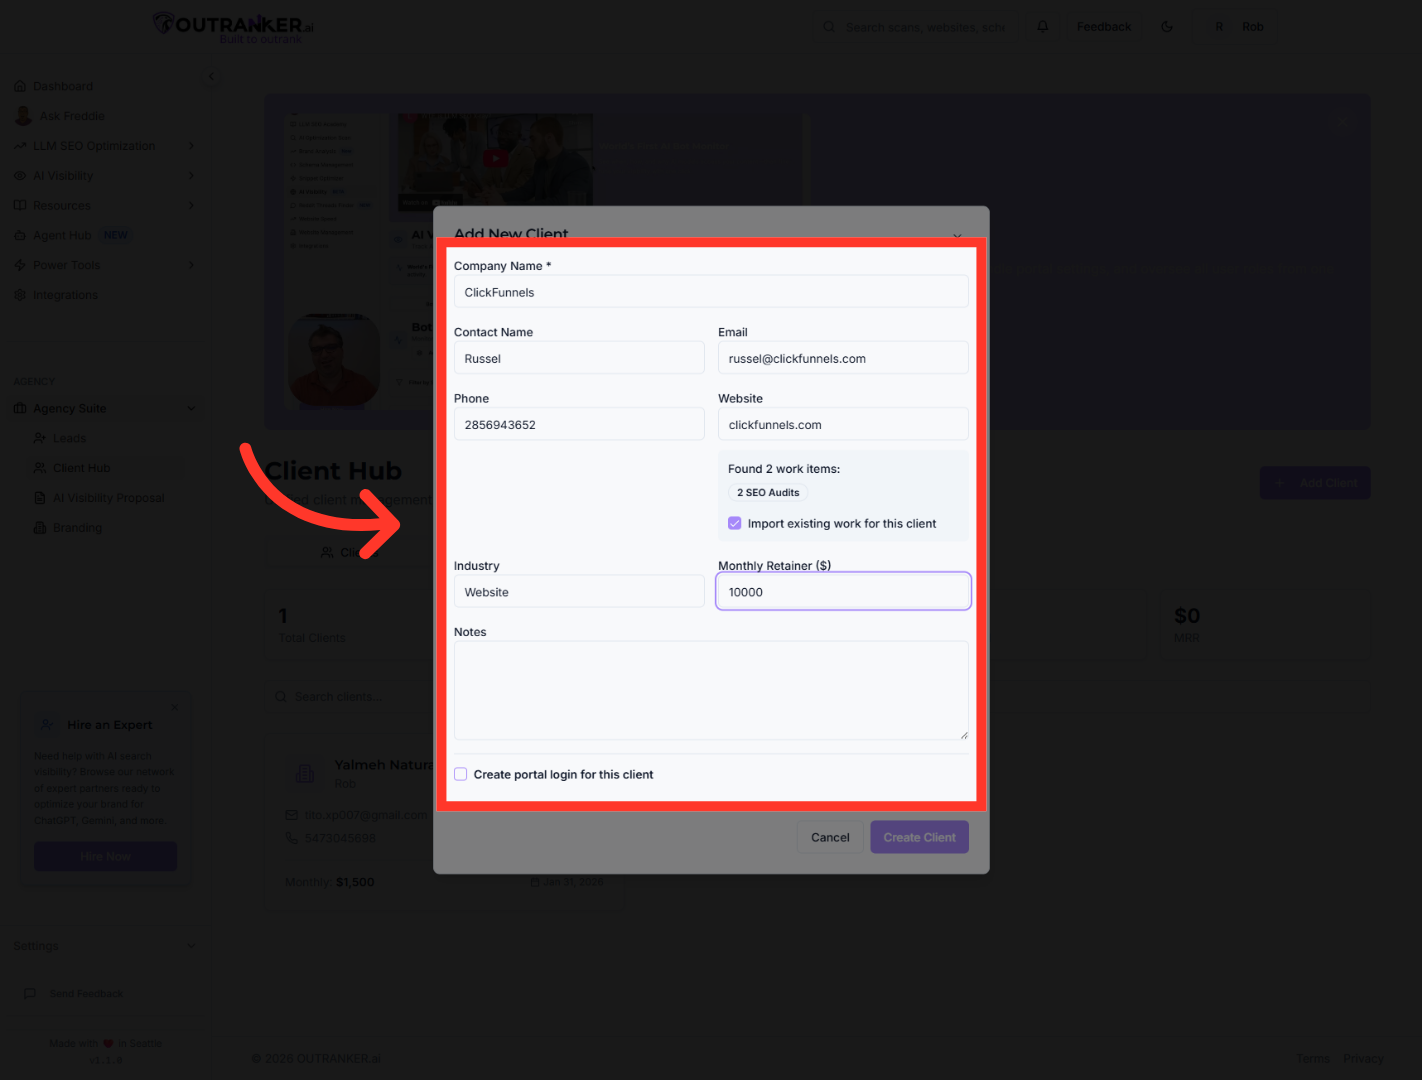
Task: Click the Contact Name field
Action: coord(579,358)
